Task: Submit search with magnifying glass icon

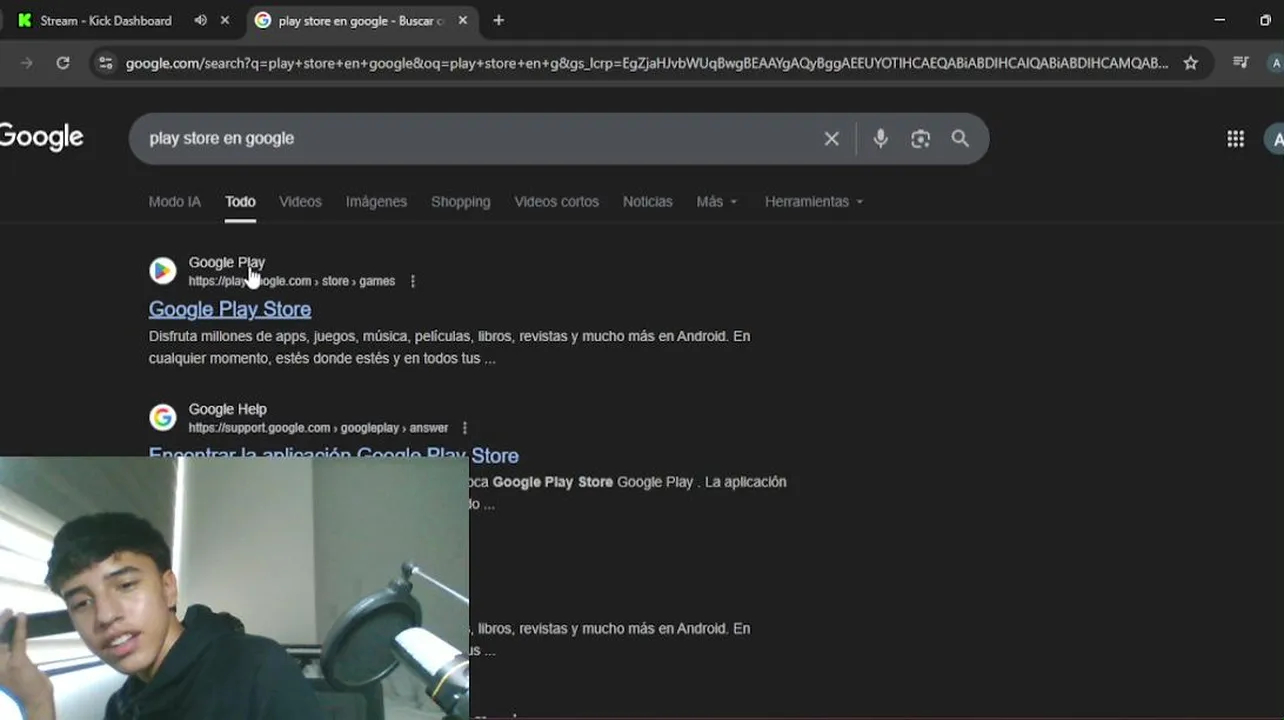Action: pos(960,139)
